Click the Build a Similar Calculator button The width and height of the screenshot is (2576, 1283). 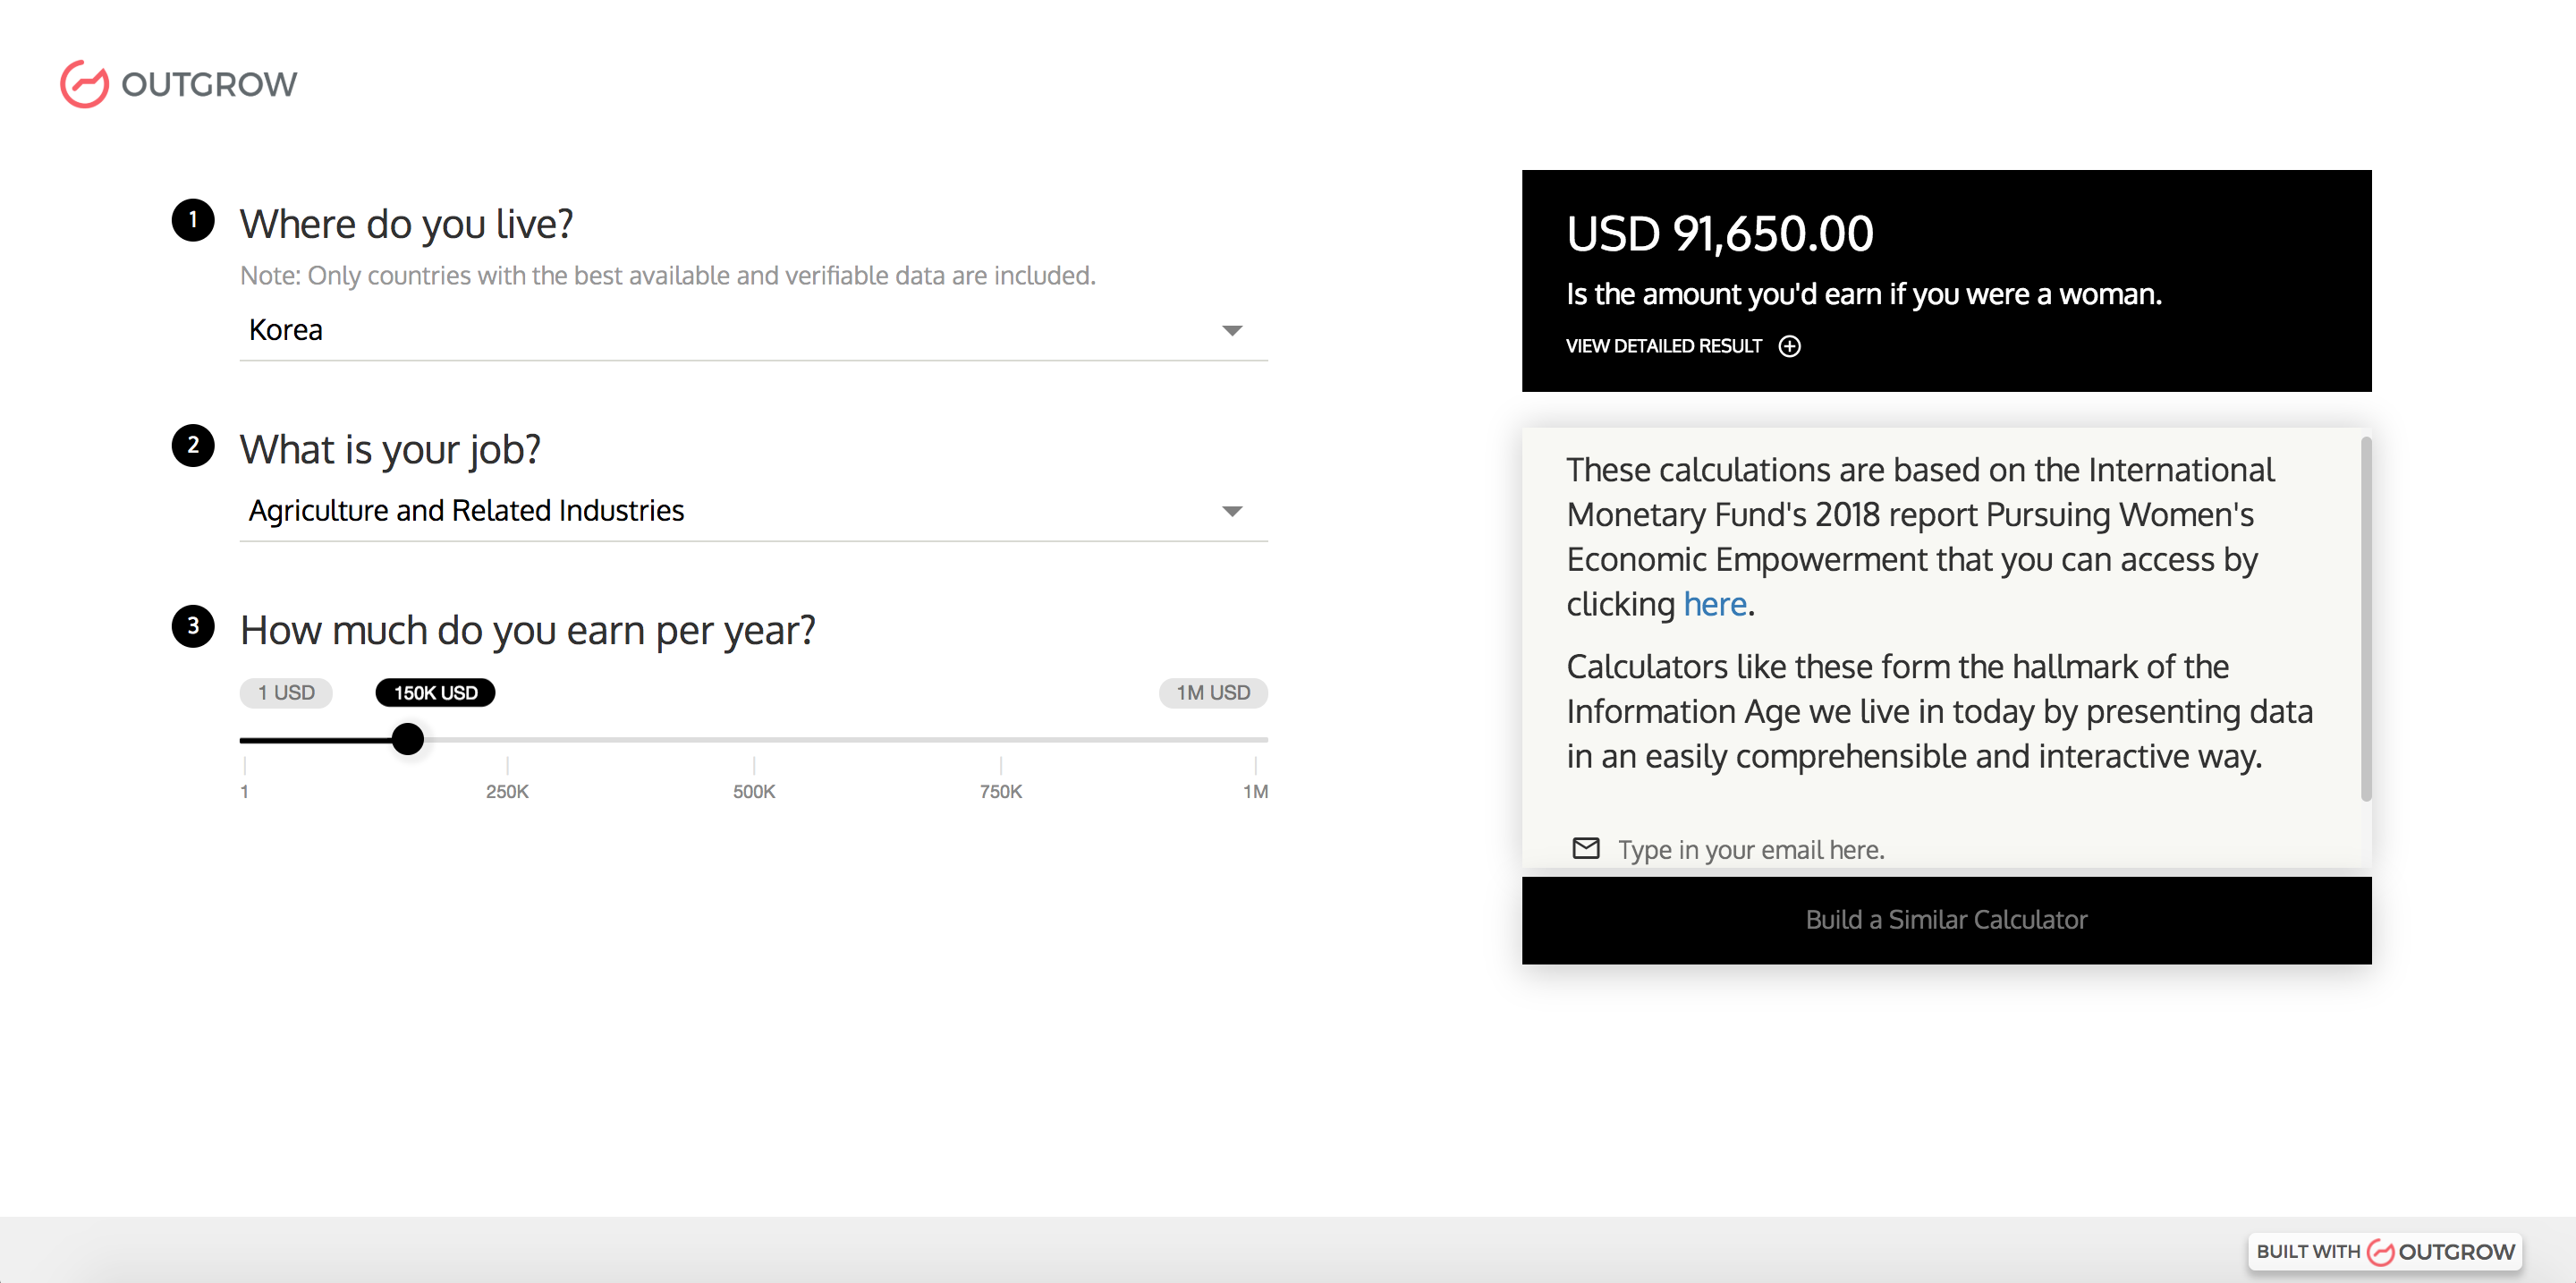[1946, 919]
